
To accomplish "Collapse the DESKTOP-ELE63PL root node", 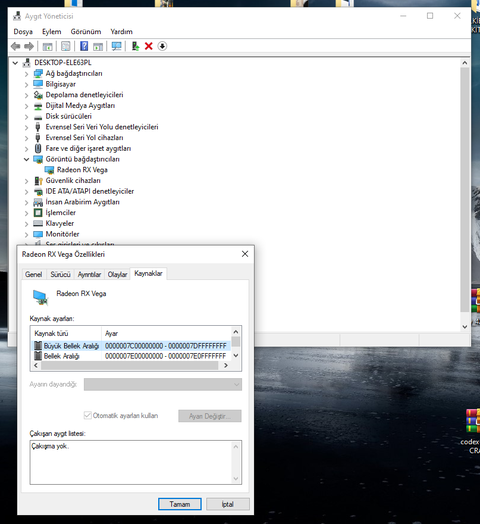I will coord(15,63).
